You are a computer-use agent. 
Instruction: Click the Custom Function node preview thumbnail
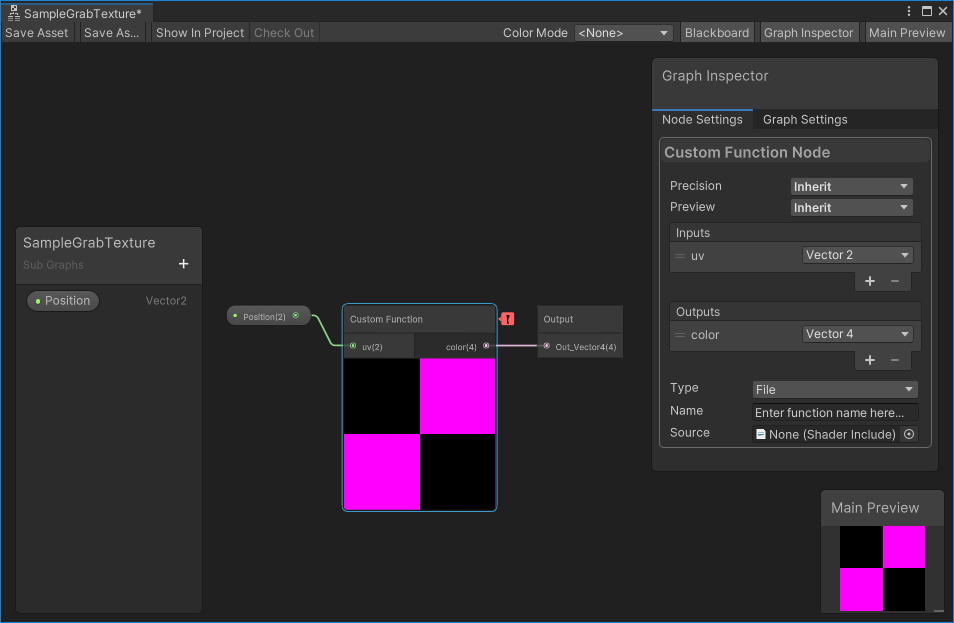419,434
